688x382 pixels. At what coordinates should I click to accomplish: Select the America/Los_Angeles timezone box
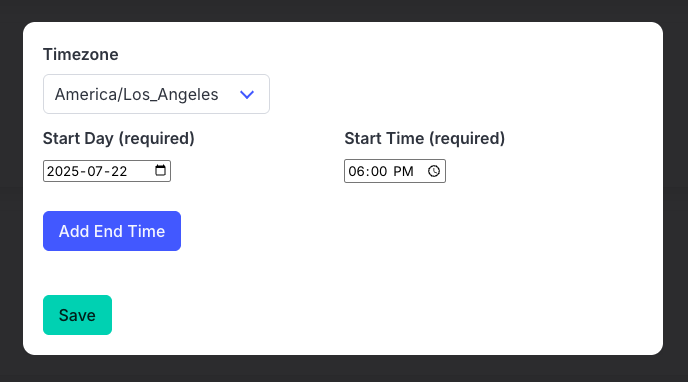pyautogui.click(x=156, y=94)
